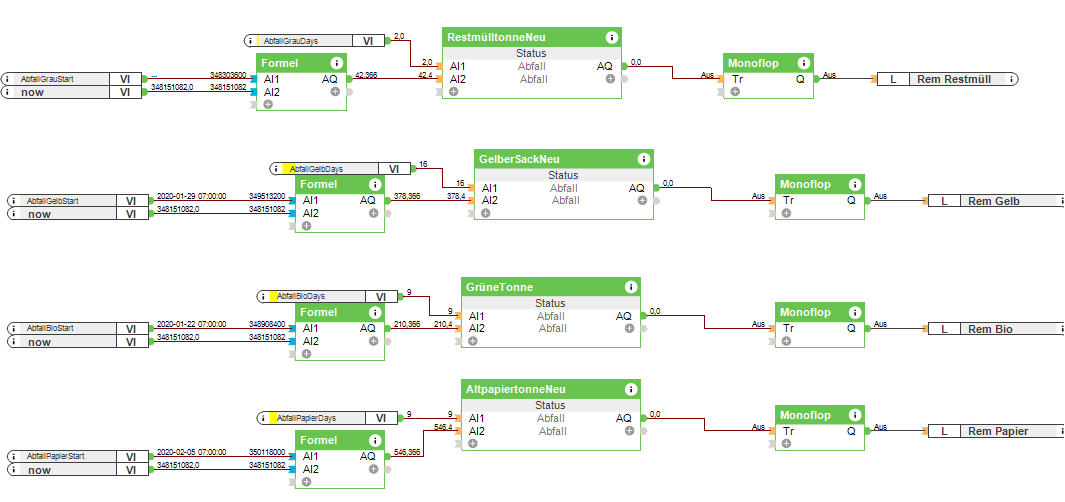Show info for Formel block fed by AbfallGelbStart
Screen dimensions: 1065x502
click(374, 184)
